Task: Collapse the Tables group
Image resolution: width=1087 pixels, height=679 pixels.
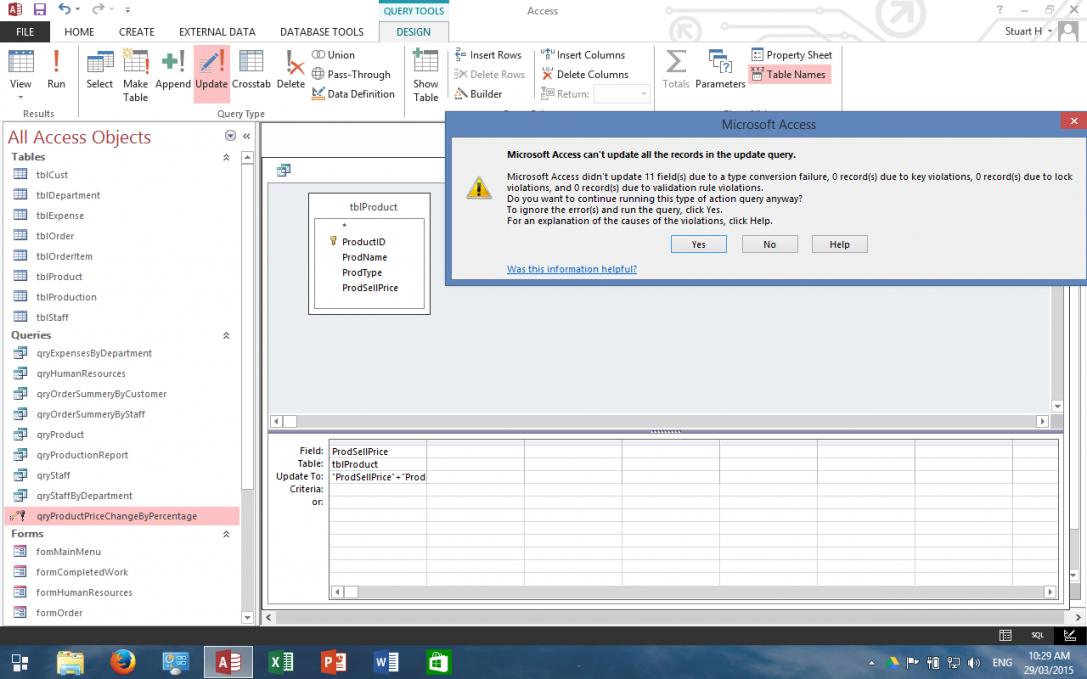Action: (x=226, y=157)
